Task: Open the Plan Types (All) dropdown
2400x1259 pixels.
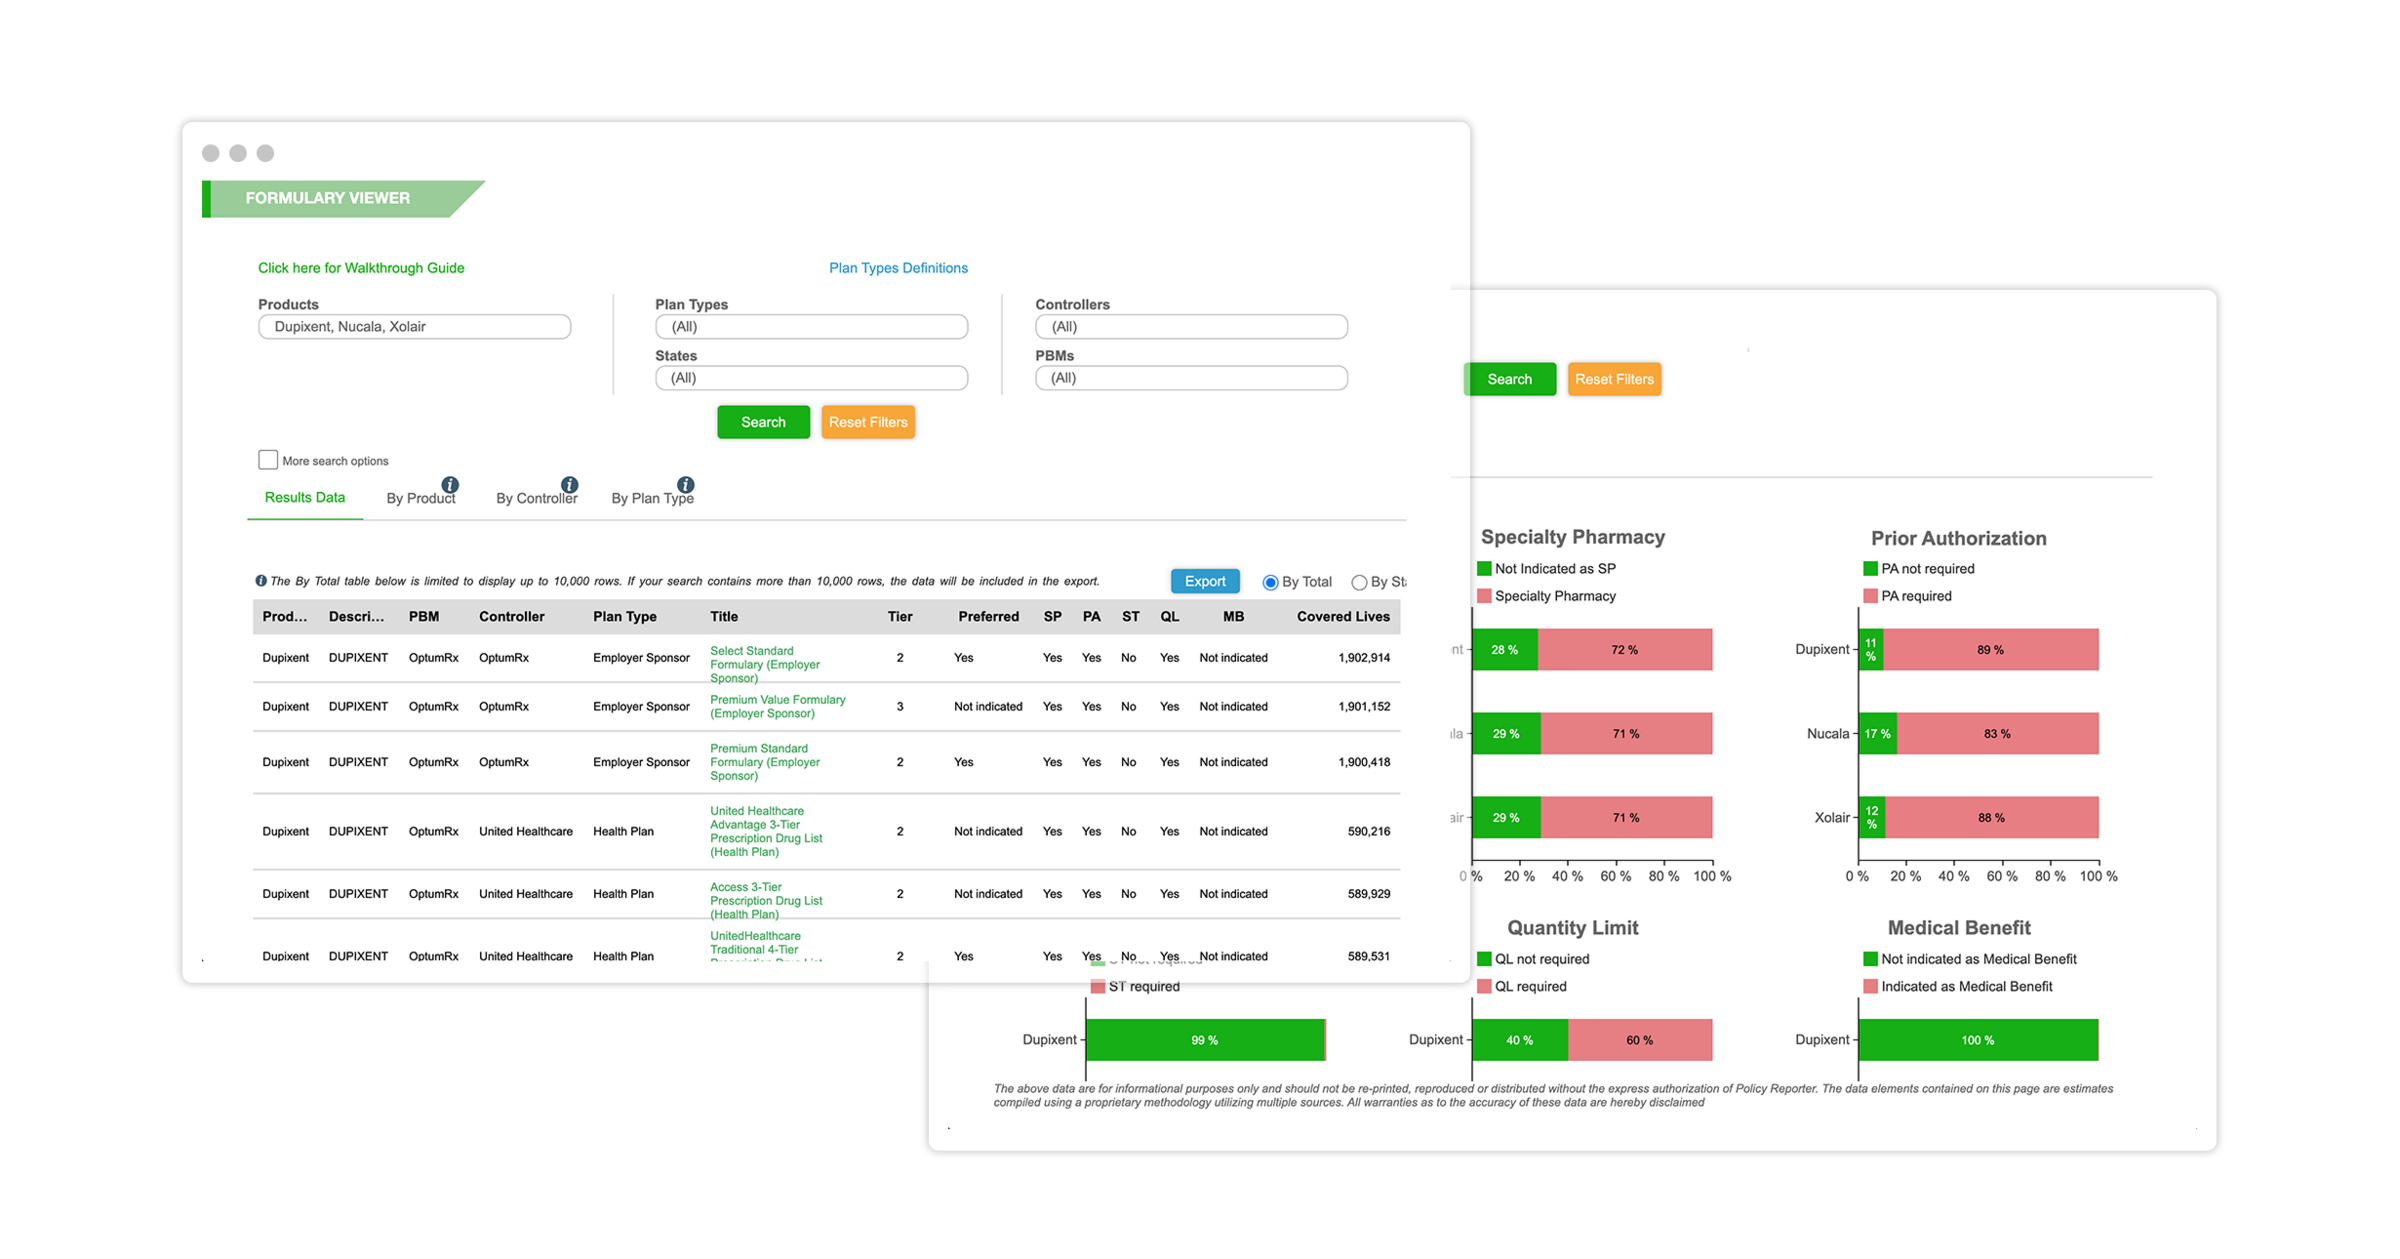Action: point(811,326)
